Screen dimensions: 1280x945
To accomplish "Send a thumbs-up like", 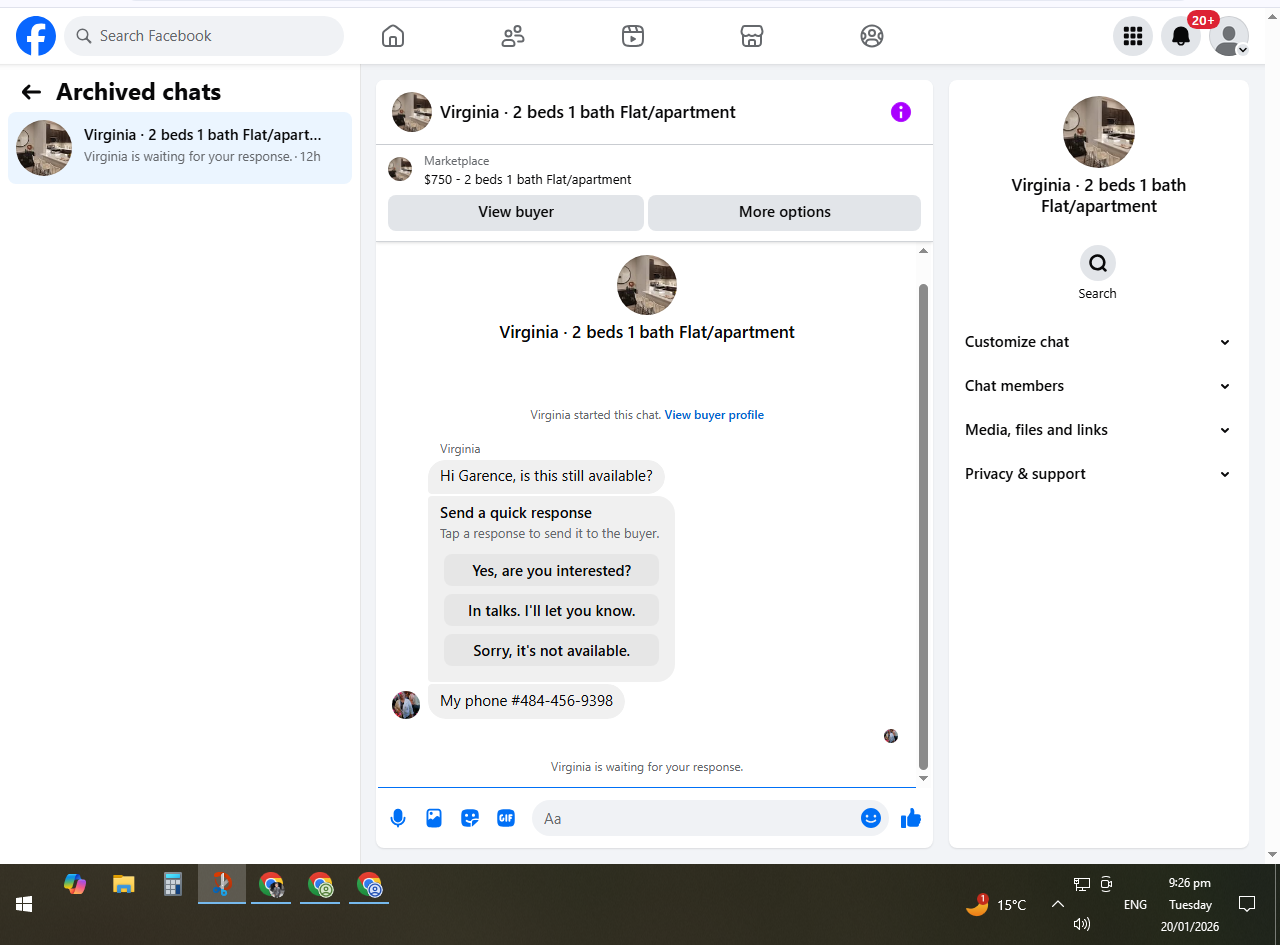I will point(911,818).
